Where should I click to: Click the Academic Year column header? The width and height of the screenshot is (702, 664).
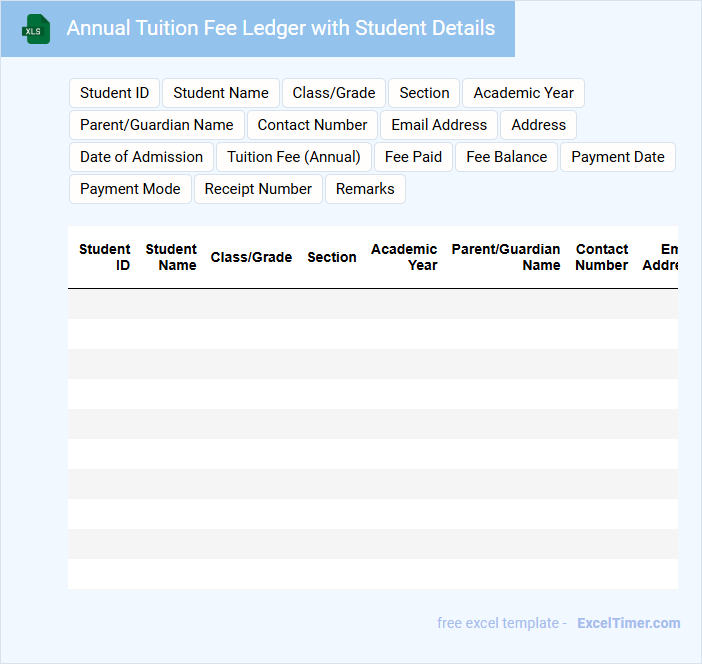pos(404,257)
